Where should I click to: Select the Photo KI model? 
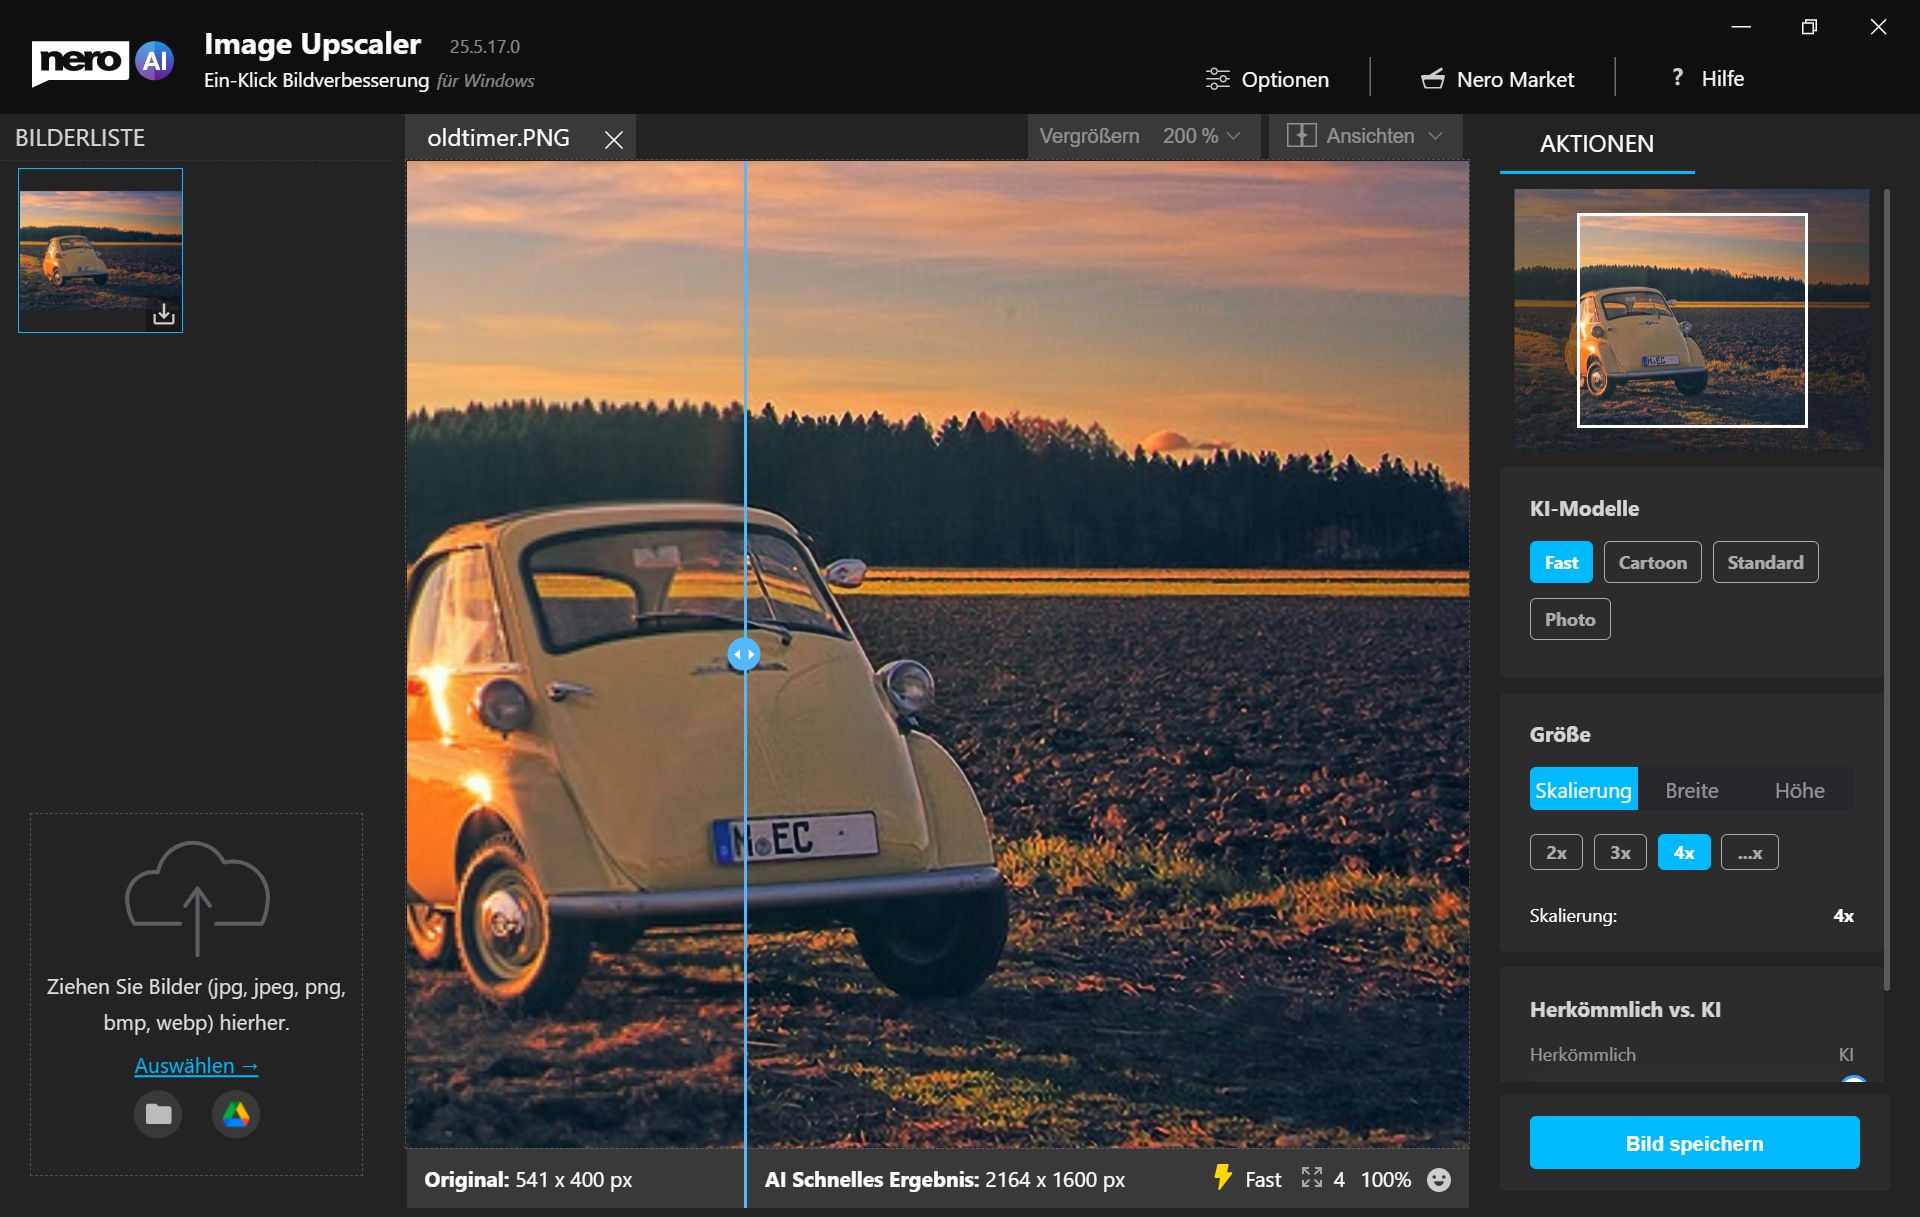click(x=1570, y=619)
